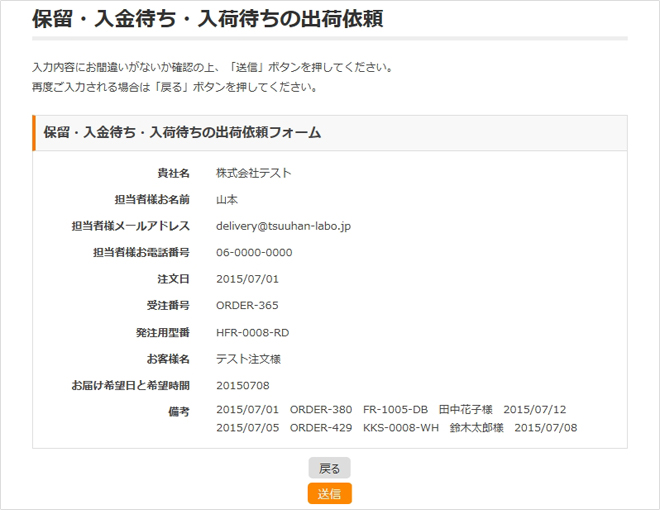The image size is (660, 510).
Task: Click the 担当者様メールアドレス label
Action: coord(130,226)
